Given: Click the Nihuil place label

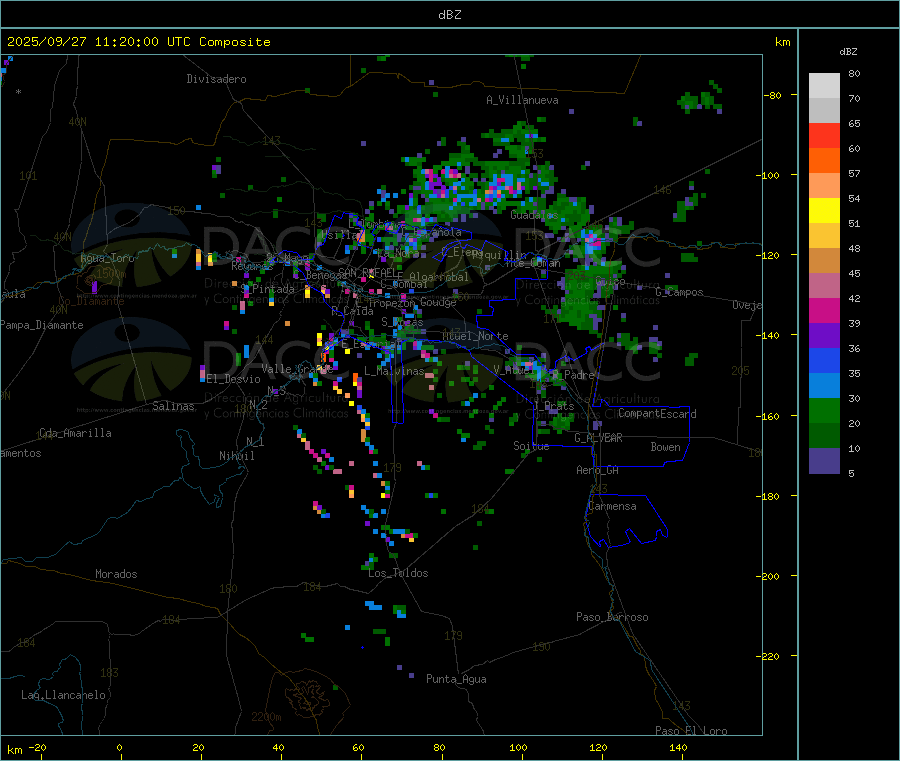Looking at the screenshot, I should [x=236, y=456].
